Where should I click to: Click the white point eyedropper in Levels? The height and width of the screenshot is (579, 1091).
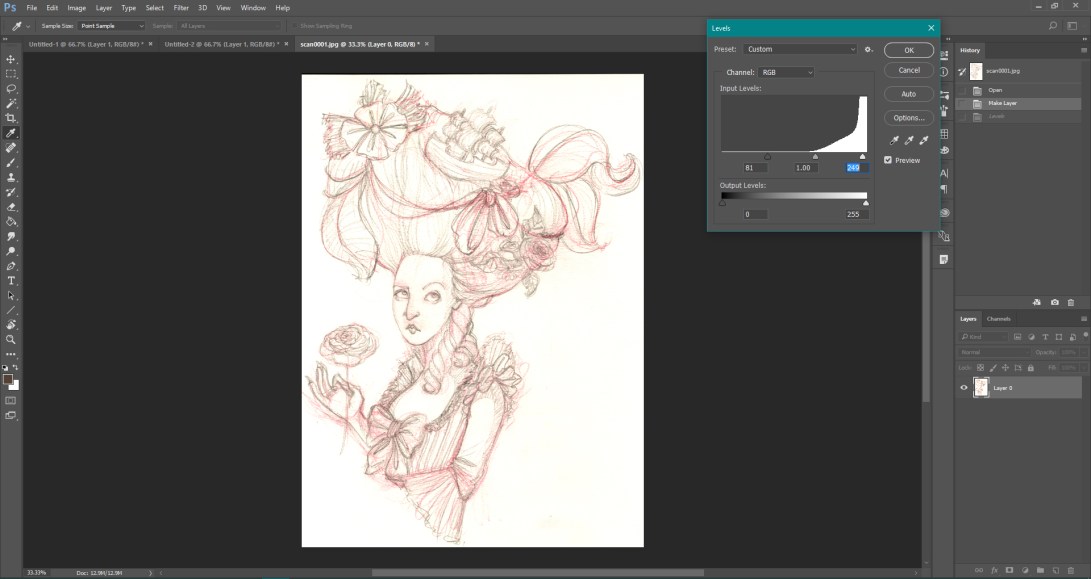[x=923, y=141]
